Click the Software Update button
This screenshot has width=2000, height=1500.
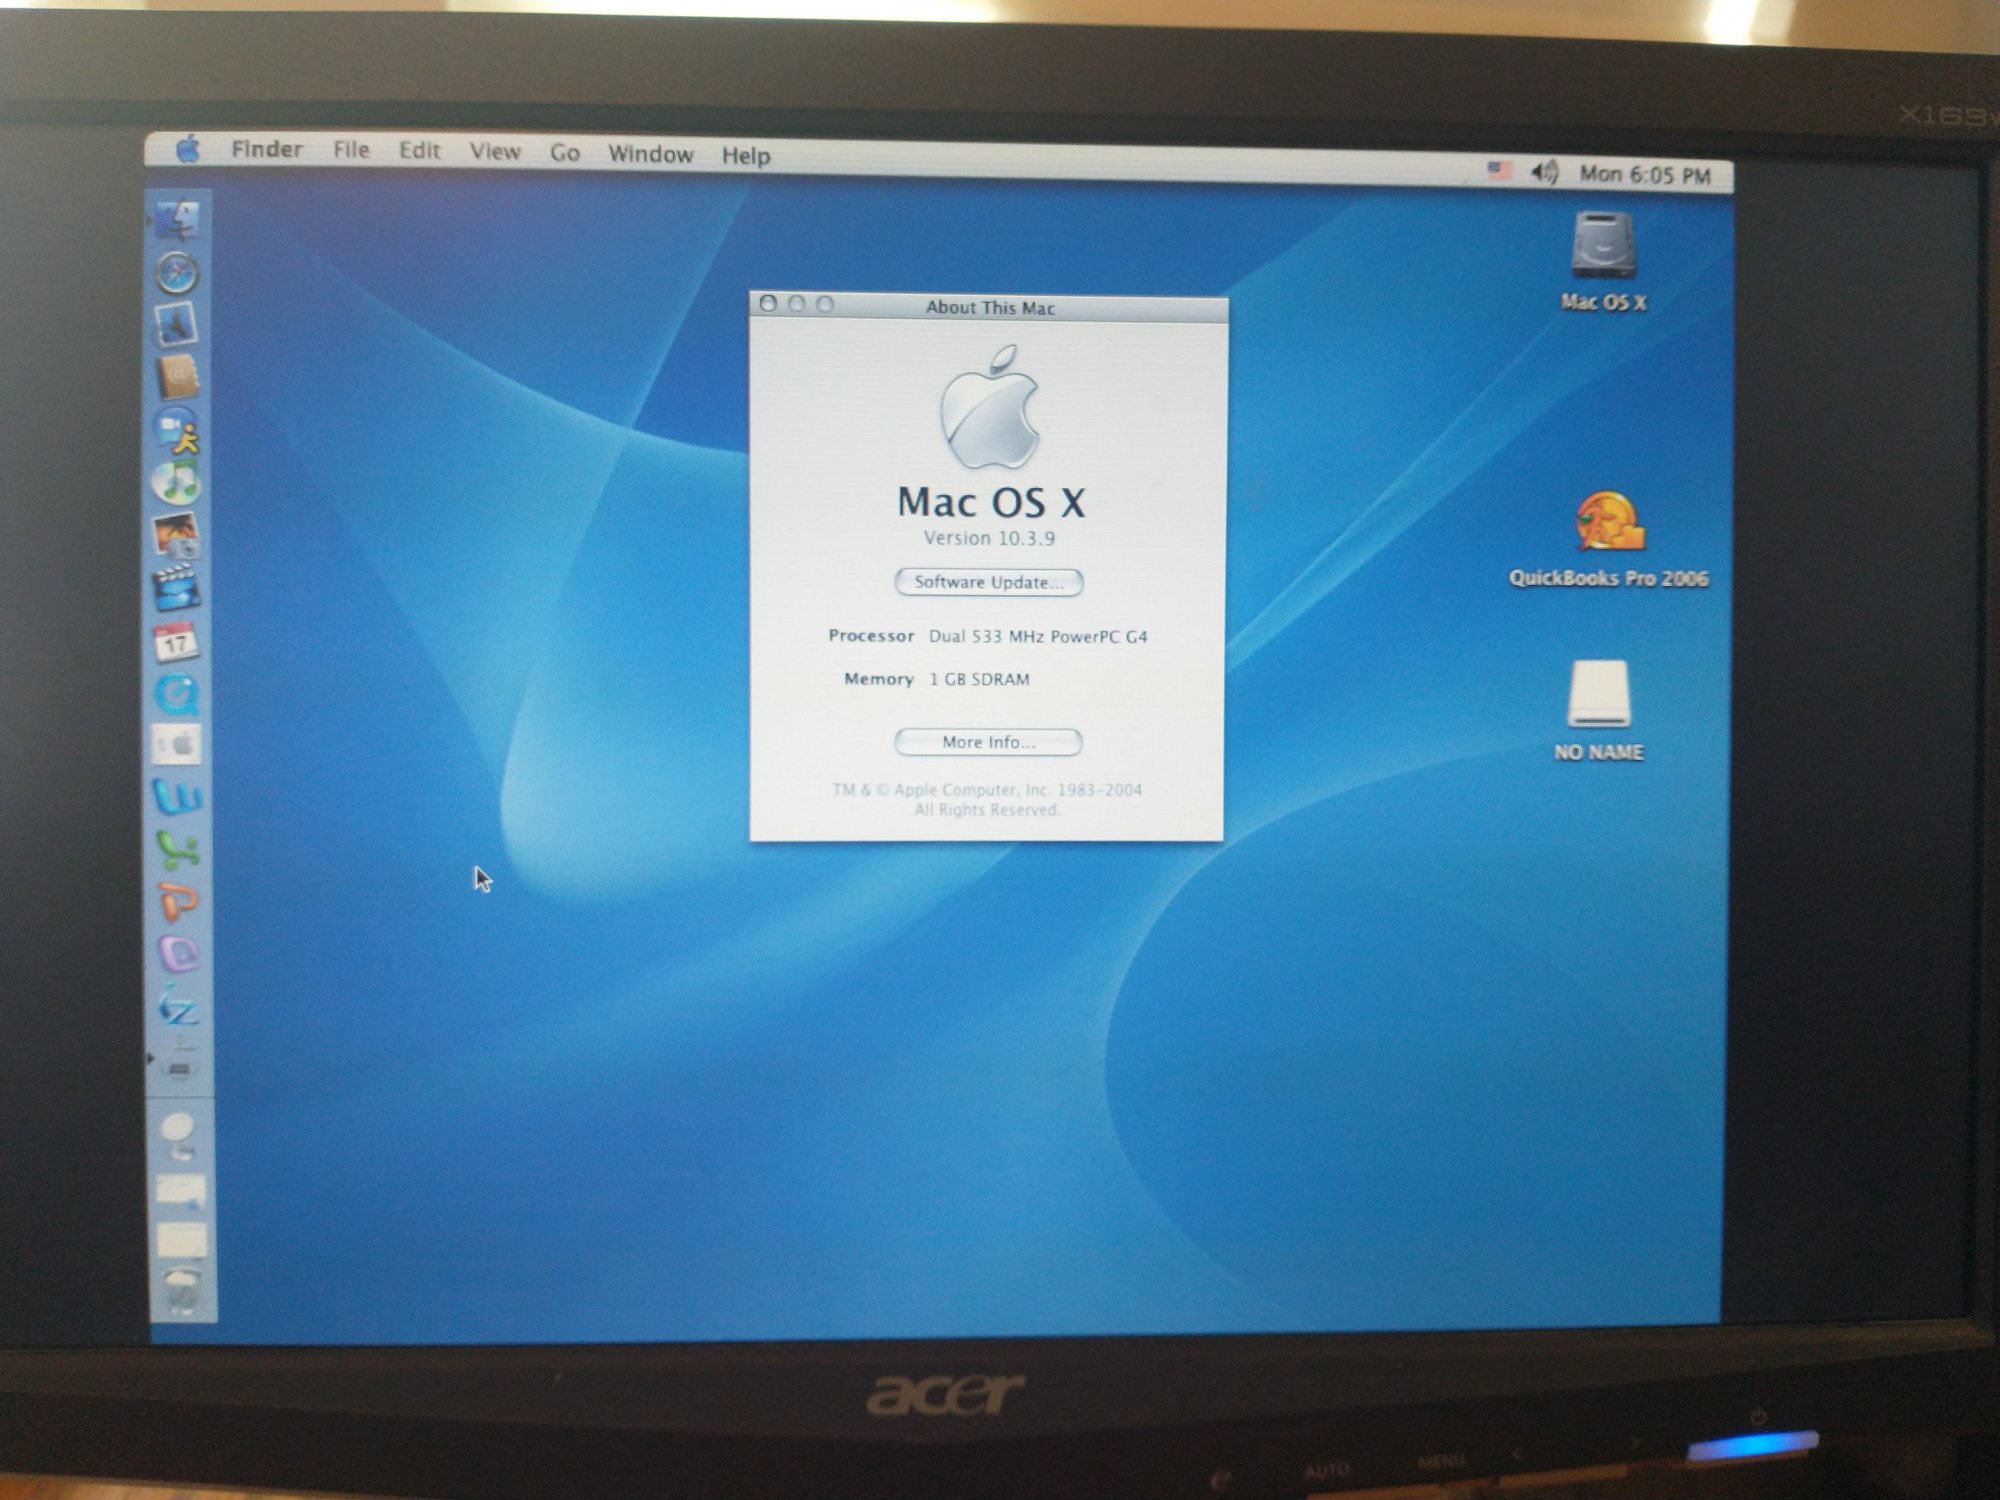(989, 582)
